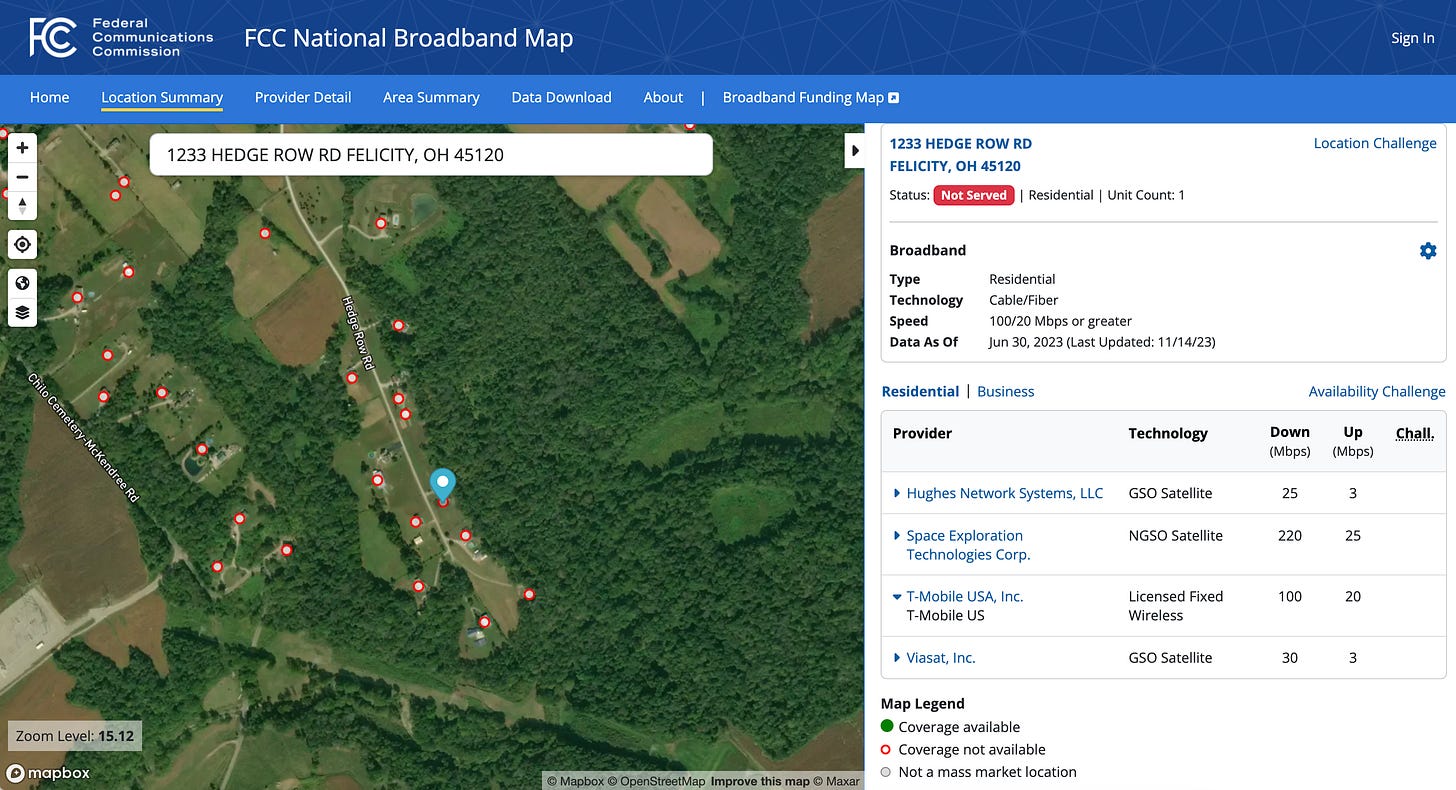The height and width of the screenshot is (790, 1456).
Task: Click the Mapbox logo on the map
Action: click(48, 773)
